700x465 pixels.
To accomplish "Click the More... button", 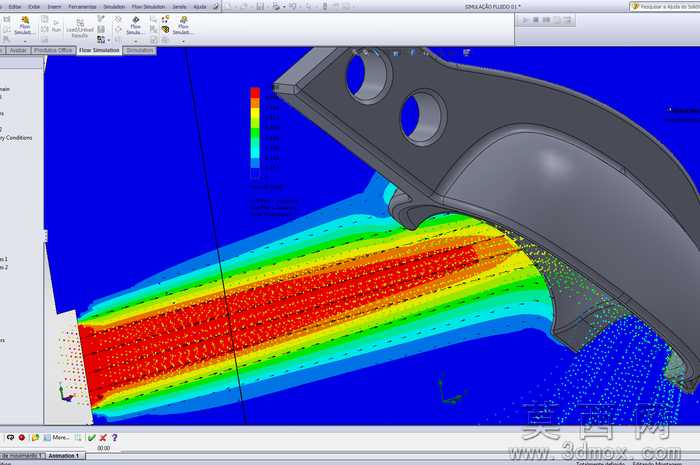I will [57, 437].
